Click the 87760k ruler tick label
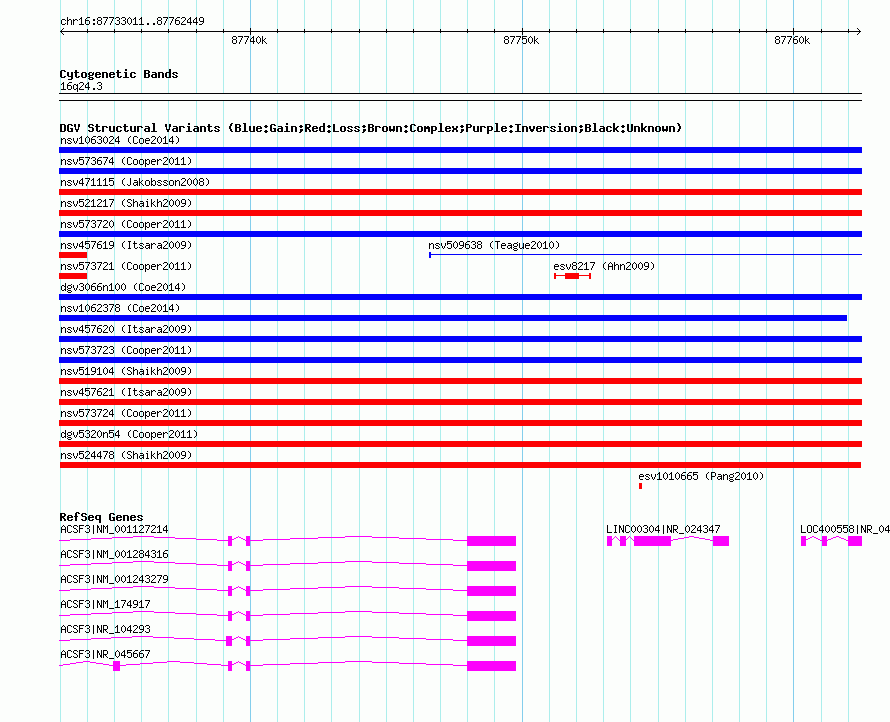 click(792, 40)
